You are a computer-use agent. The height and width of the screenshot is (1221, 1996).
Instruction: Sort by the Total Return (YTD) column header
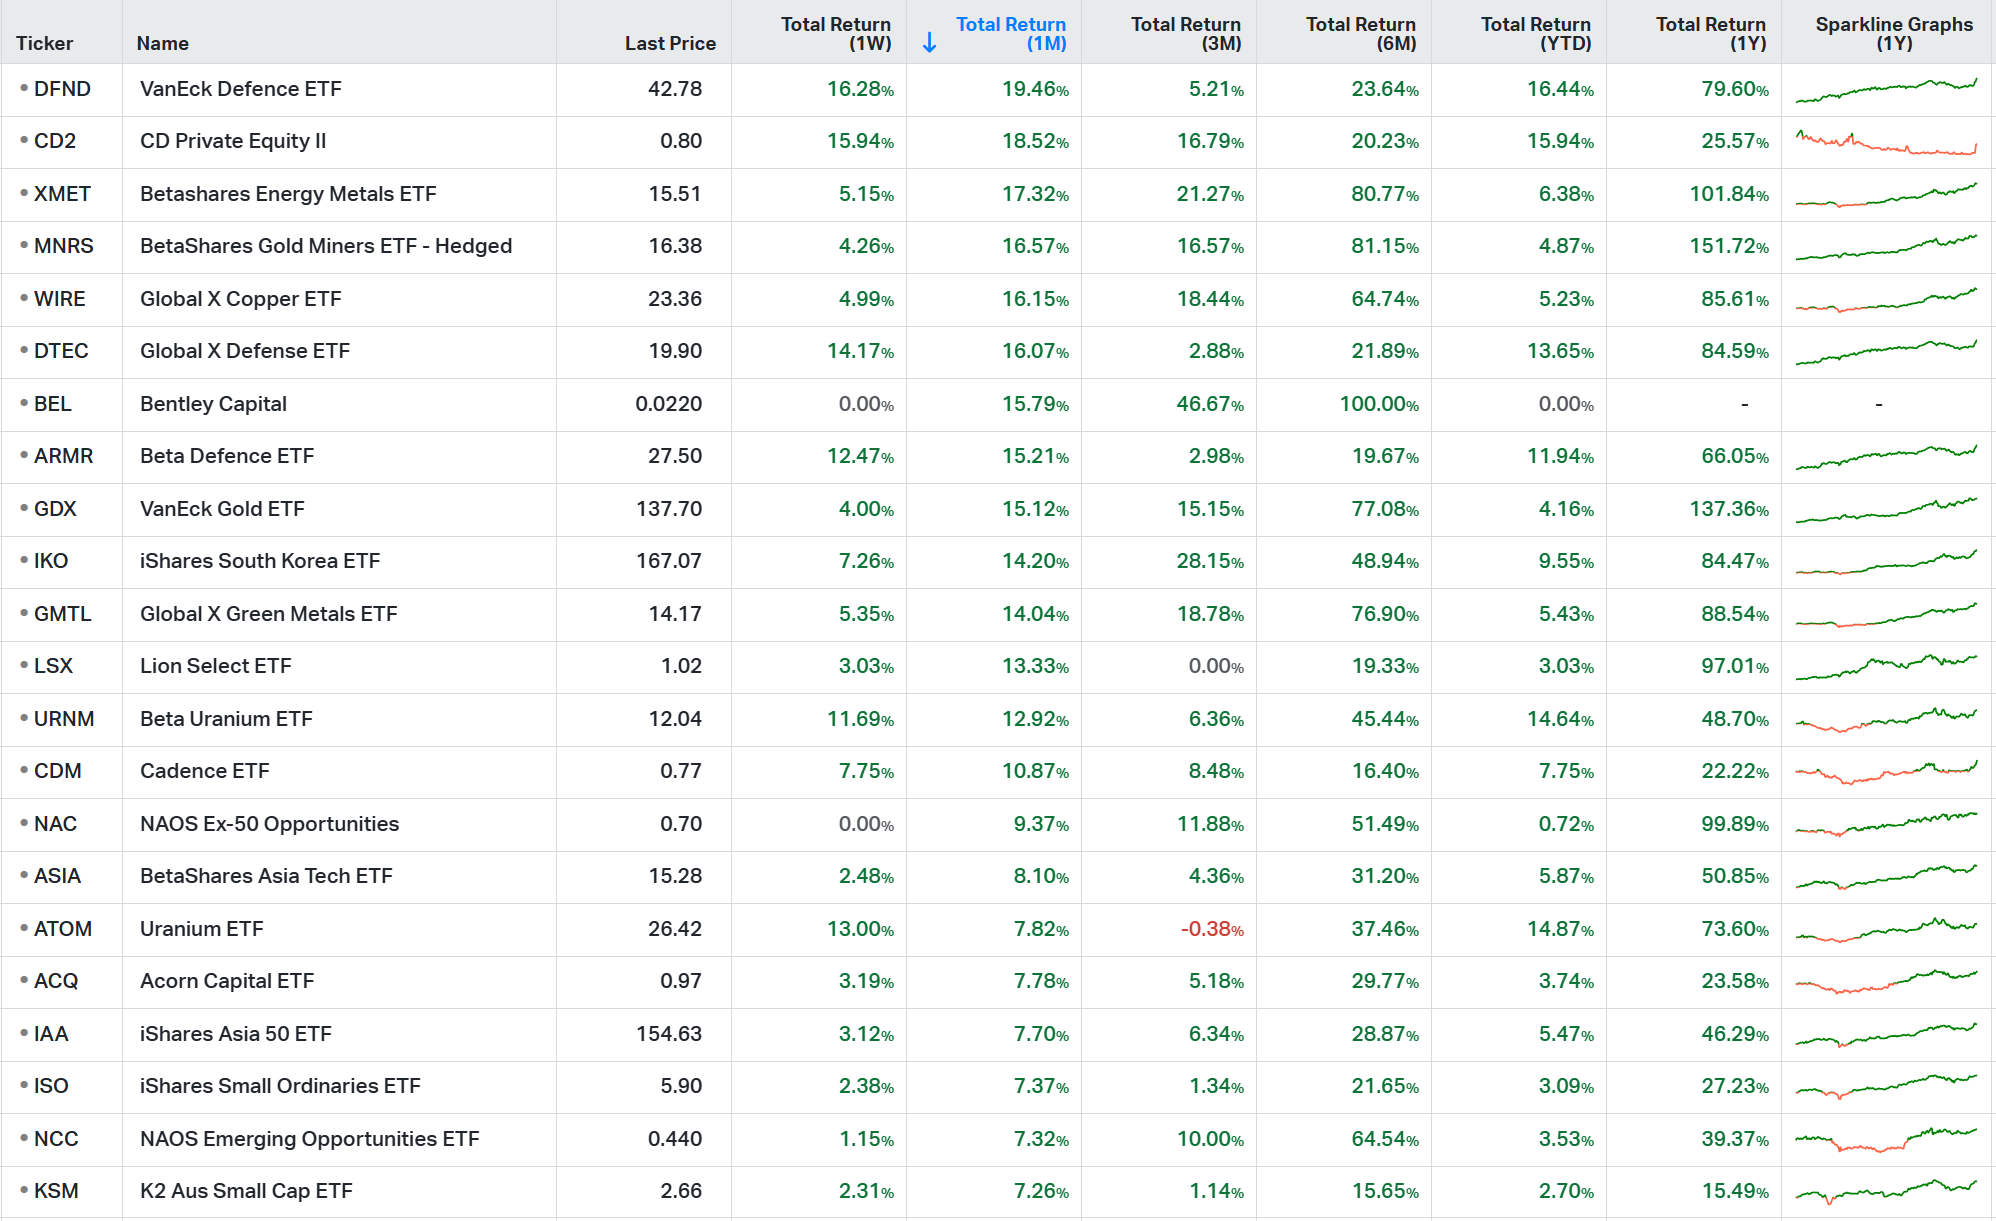[x=1535, y=33]
